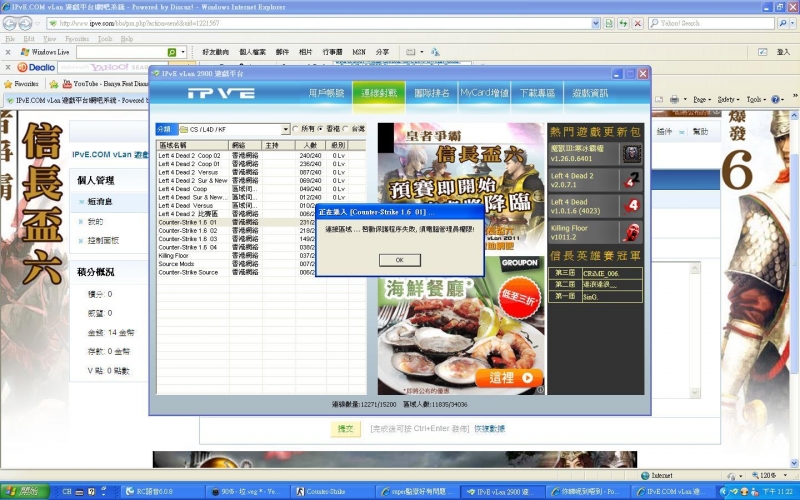Open the CS / L4D / KF category dropdown

coord(286,130)
